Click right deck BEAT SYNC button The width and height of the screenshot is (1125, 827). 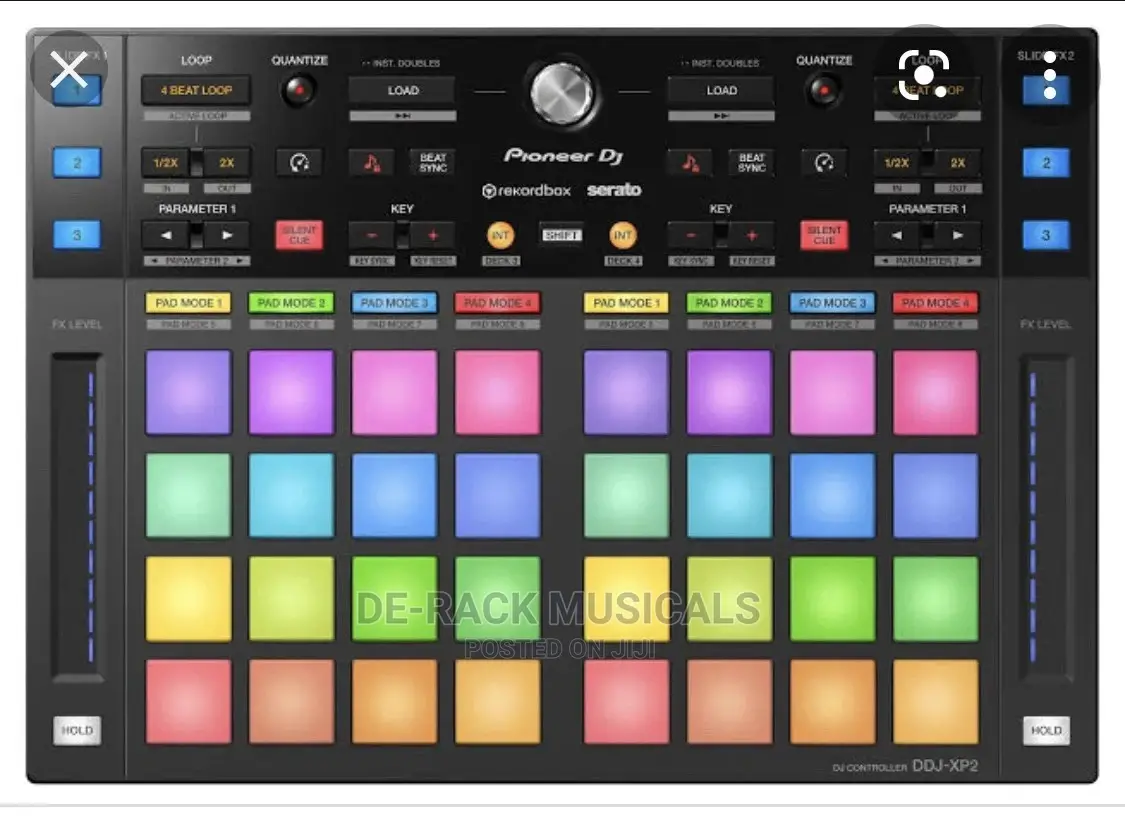751,163
